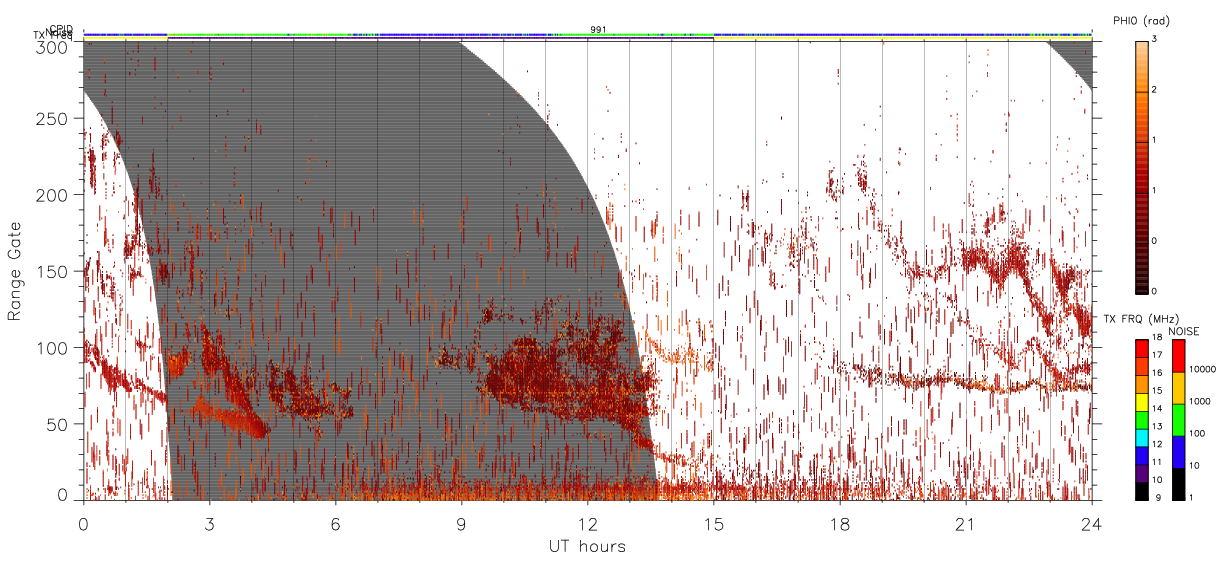Select the blue 11–12 MHz TX FRQ swatch
This screenshot has width=1228, height=567.
(1141, 456)
